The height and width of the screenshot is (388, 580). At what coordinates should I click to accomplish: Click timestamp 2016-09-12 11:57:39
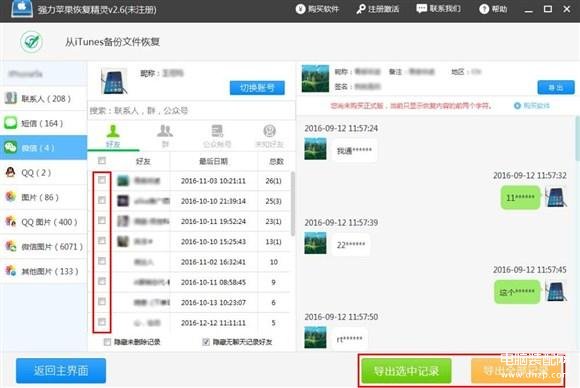(x=341, y=223)
